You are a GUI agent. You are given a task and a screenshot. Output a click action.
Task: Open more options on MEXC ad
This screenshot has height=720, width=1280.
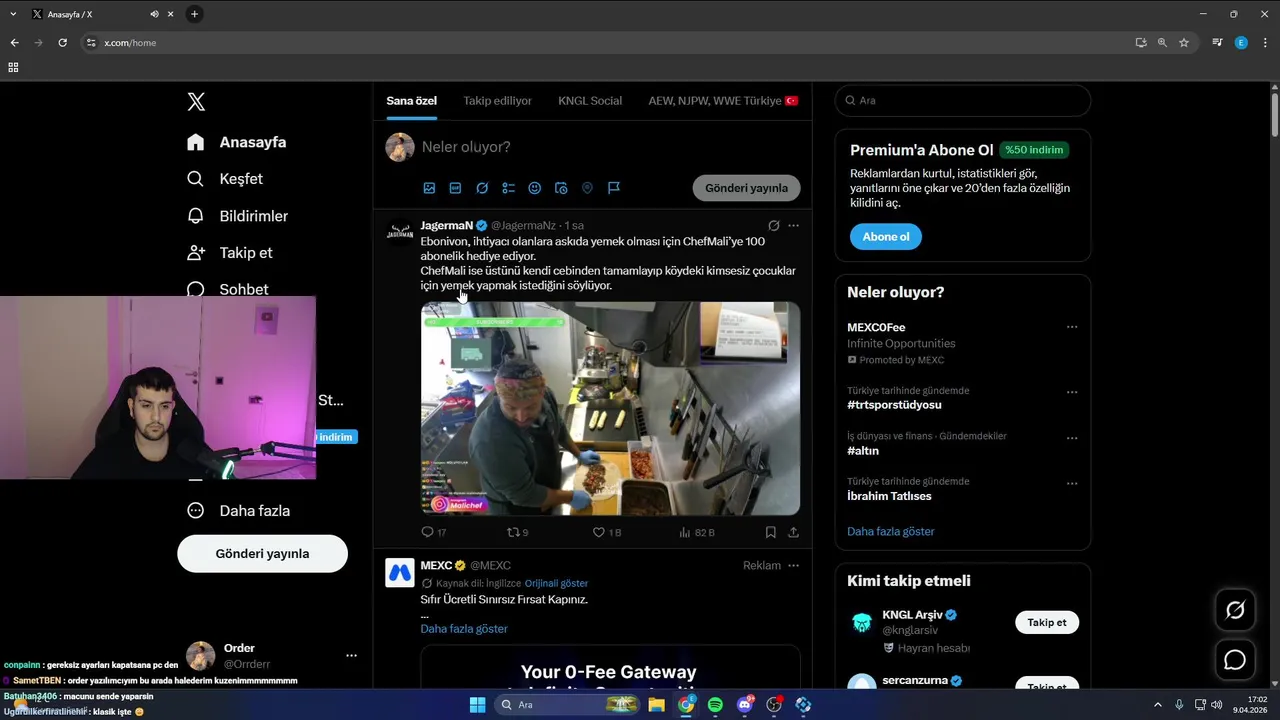point(794,565)
